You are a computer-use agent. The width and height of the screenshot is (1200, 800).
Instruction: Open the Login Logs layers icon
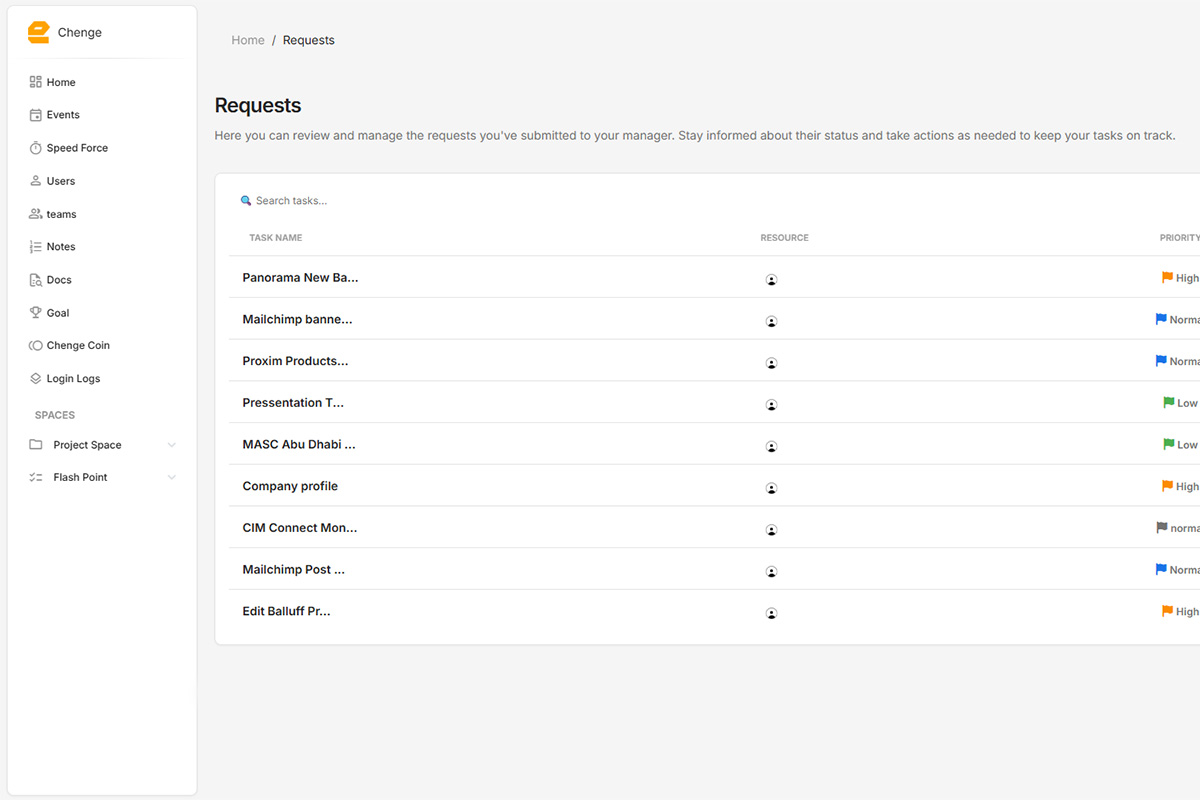coord(36,379)
